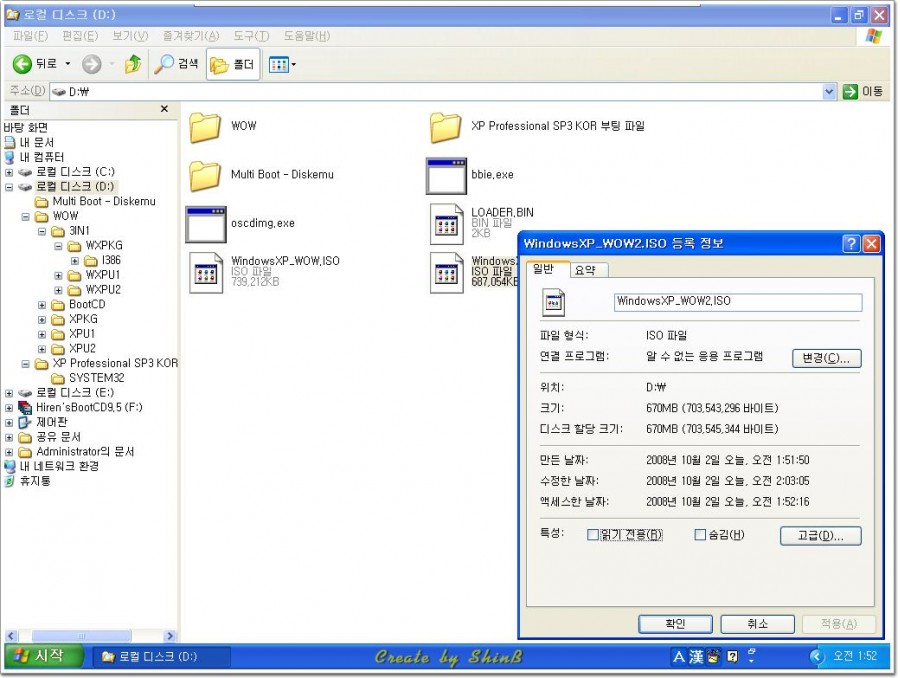Click the 이동 go arrow button
Image resolution: width=900 pixels, height=678 pixels.
[x=863, y=91]
